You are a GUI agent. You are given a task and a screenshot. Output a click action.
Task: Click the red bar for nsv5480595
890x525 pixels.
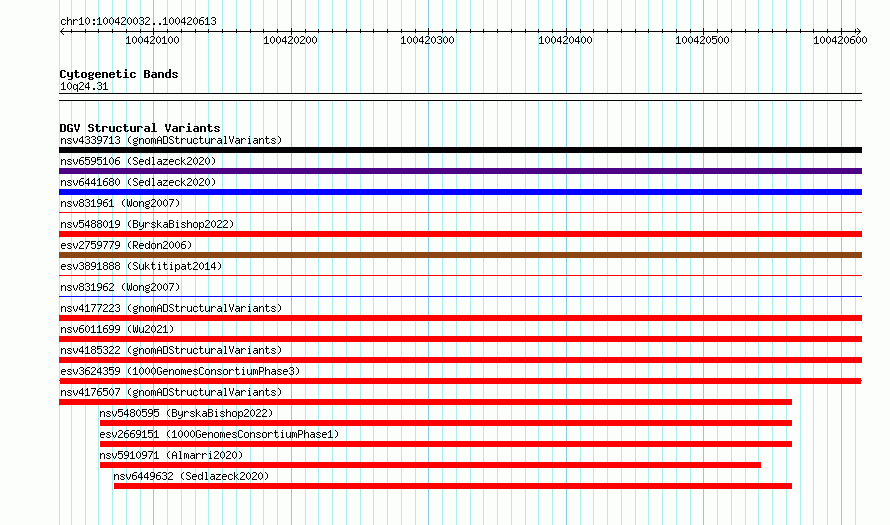click(446, 423)
